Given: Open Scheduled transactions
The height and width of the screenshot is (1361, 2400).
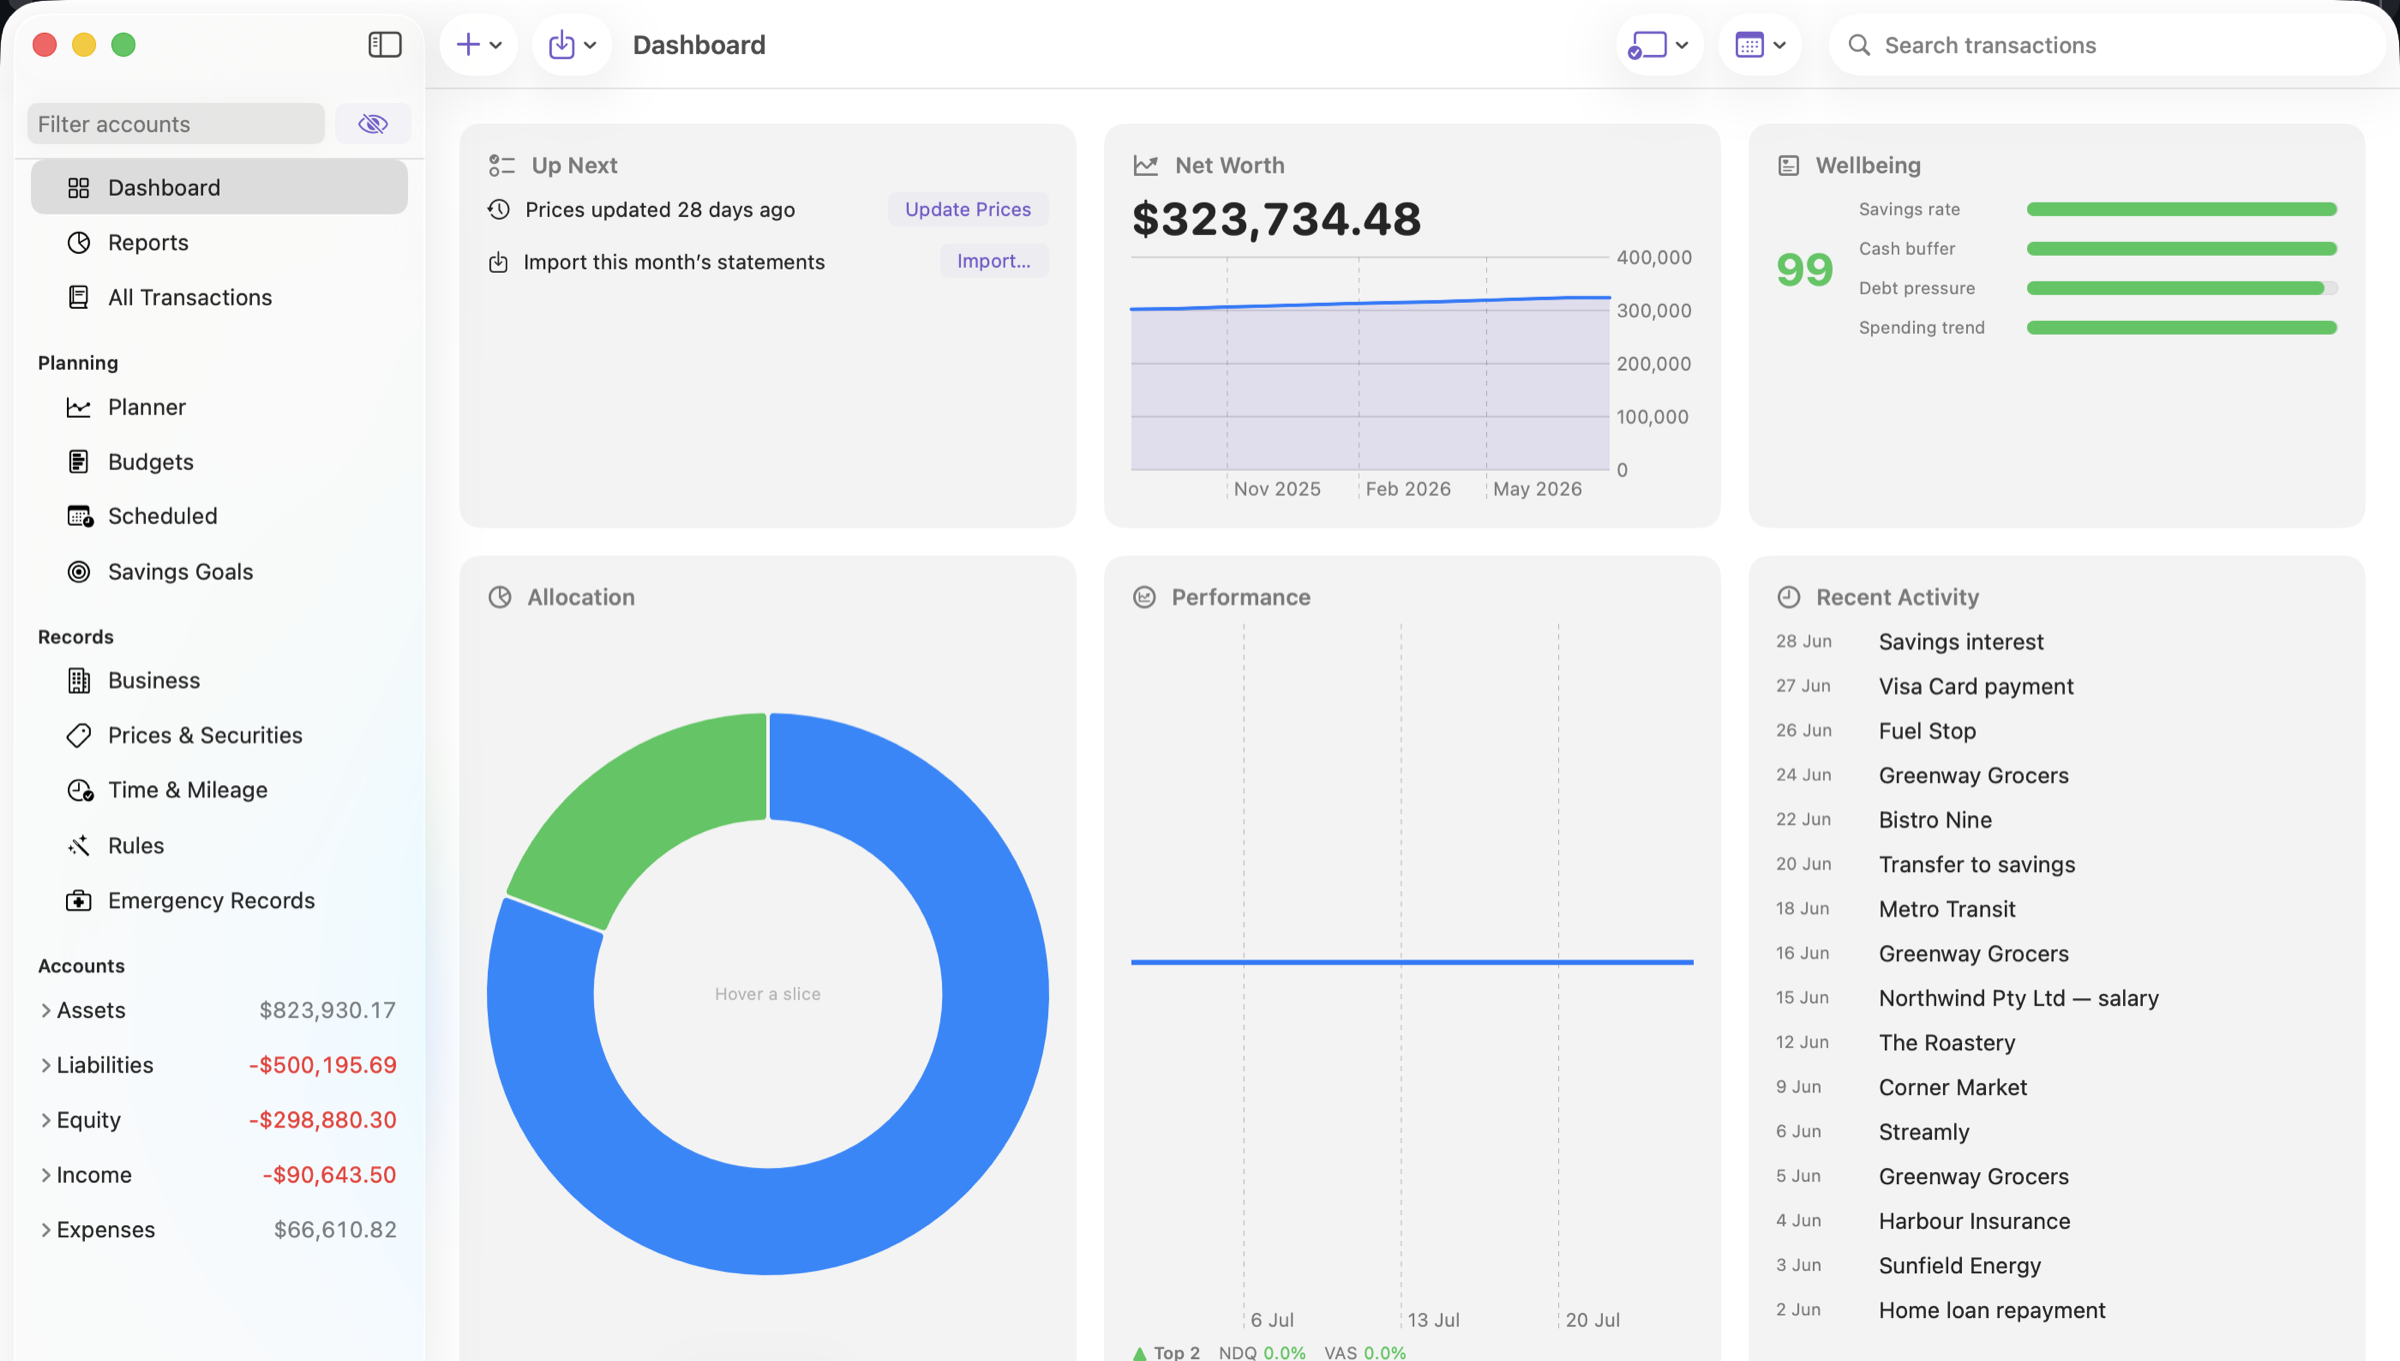Looking at the screenshot, I should (219, 516).
